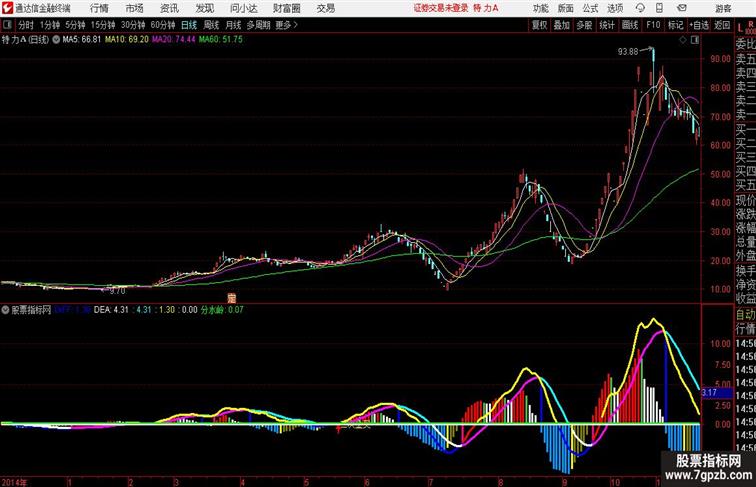Open sub-chart 股票指标网 indicator dropdown
This screenshot has height=487, width=756.
tap(5, 310)
